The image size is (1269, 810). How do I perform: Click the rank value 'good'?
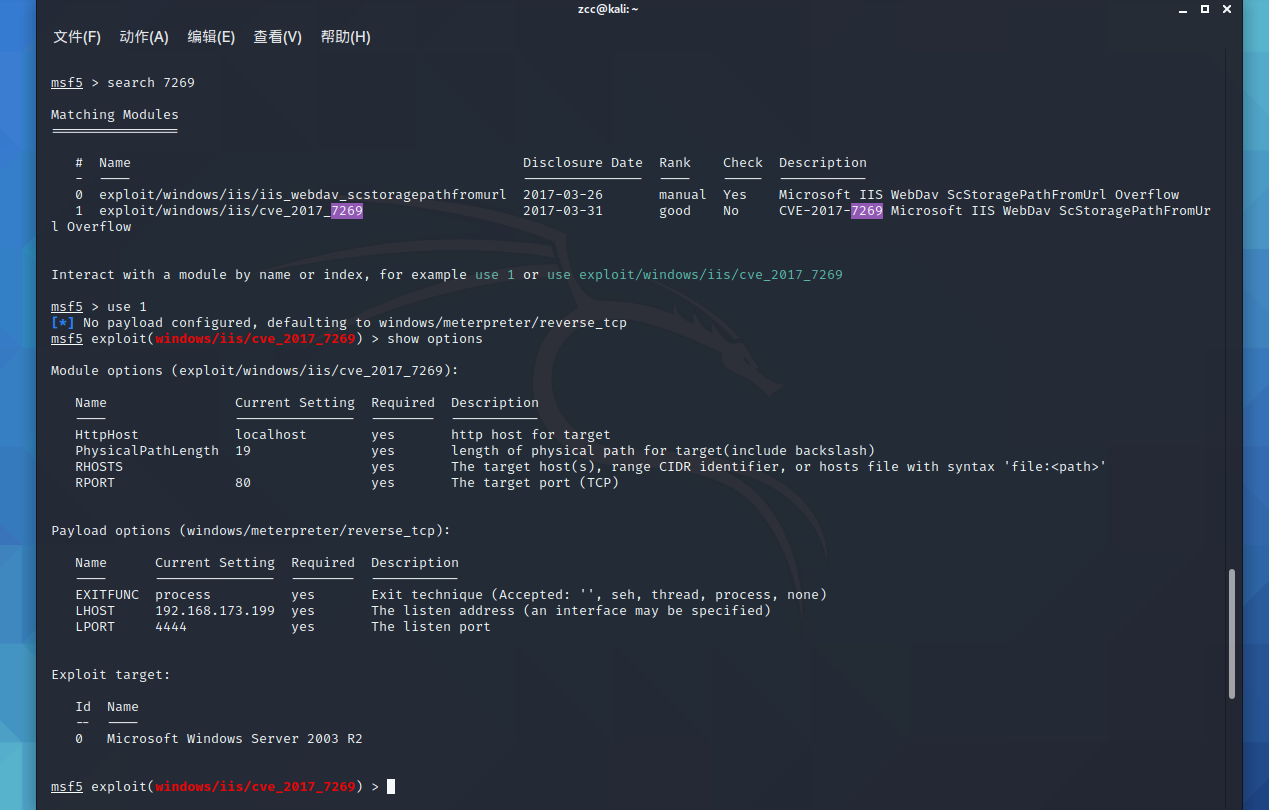(675, 211)
